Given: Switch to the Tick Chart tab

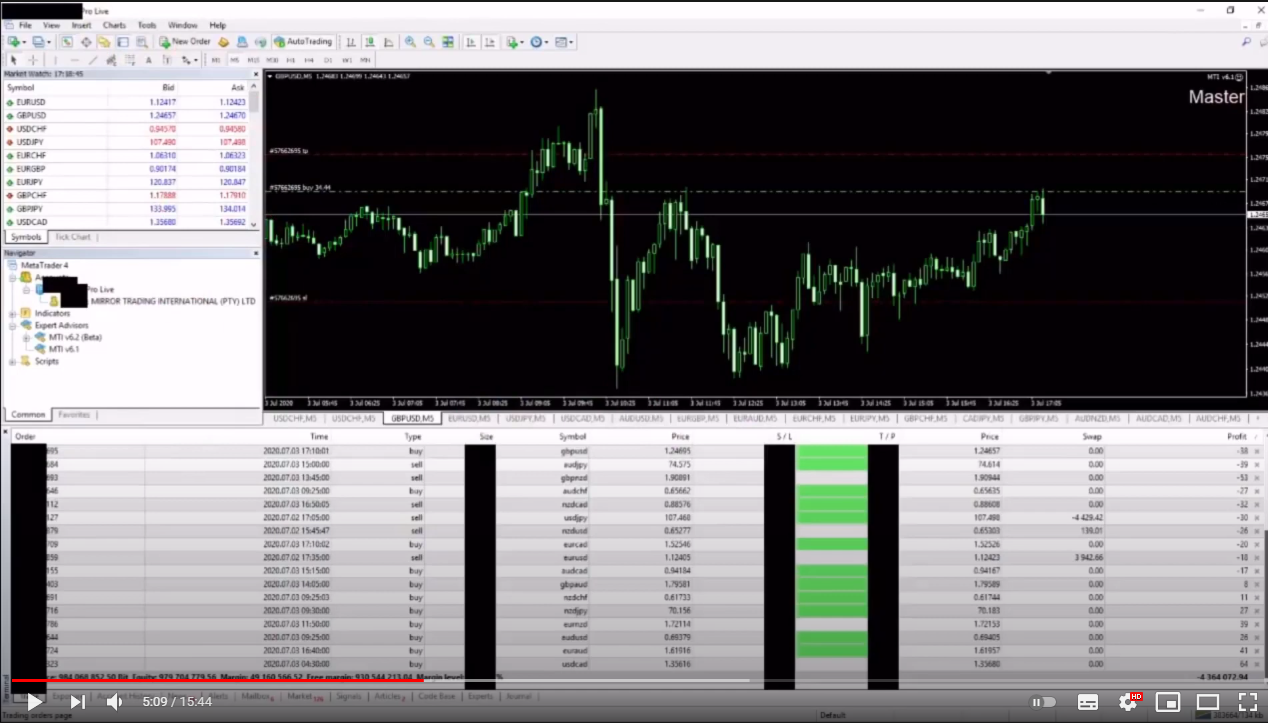Looking at the screenshot, I should tap(72, 237).
